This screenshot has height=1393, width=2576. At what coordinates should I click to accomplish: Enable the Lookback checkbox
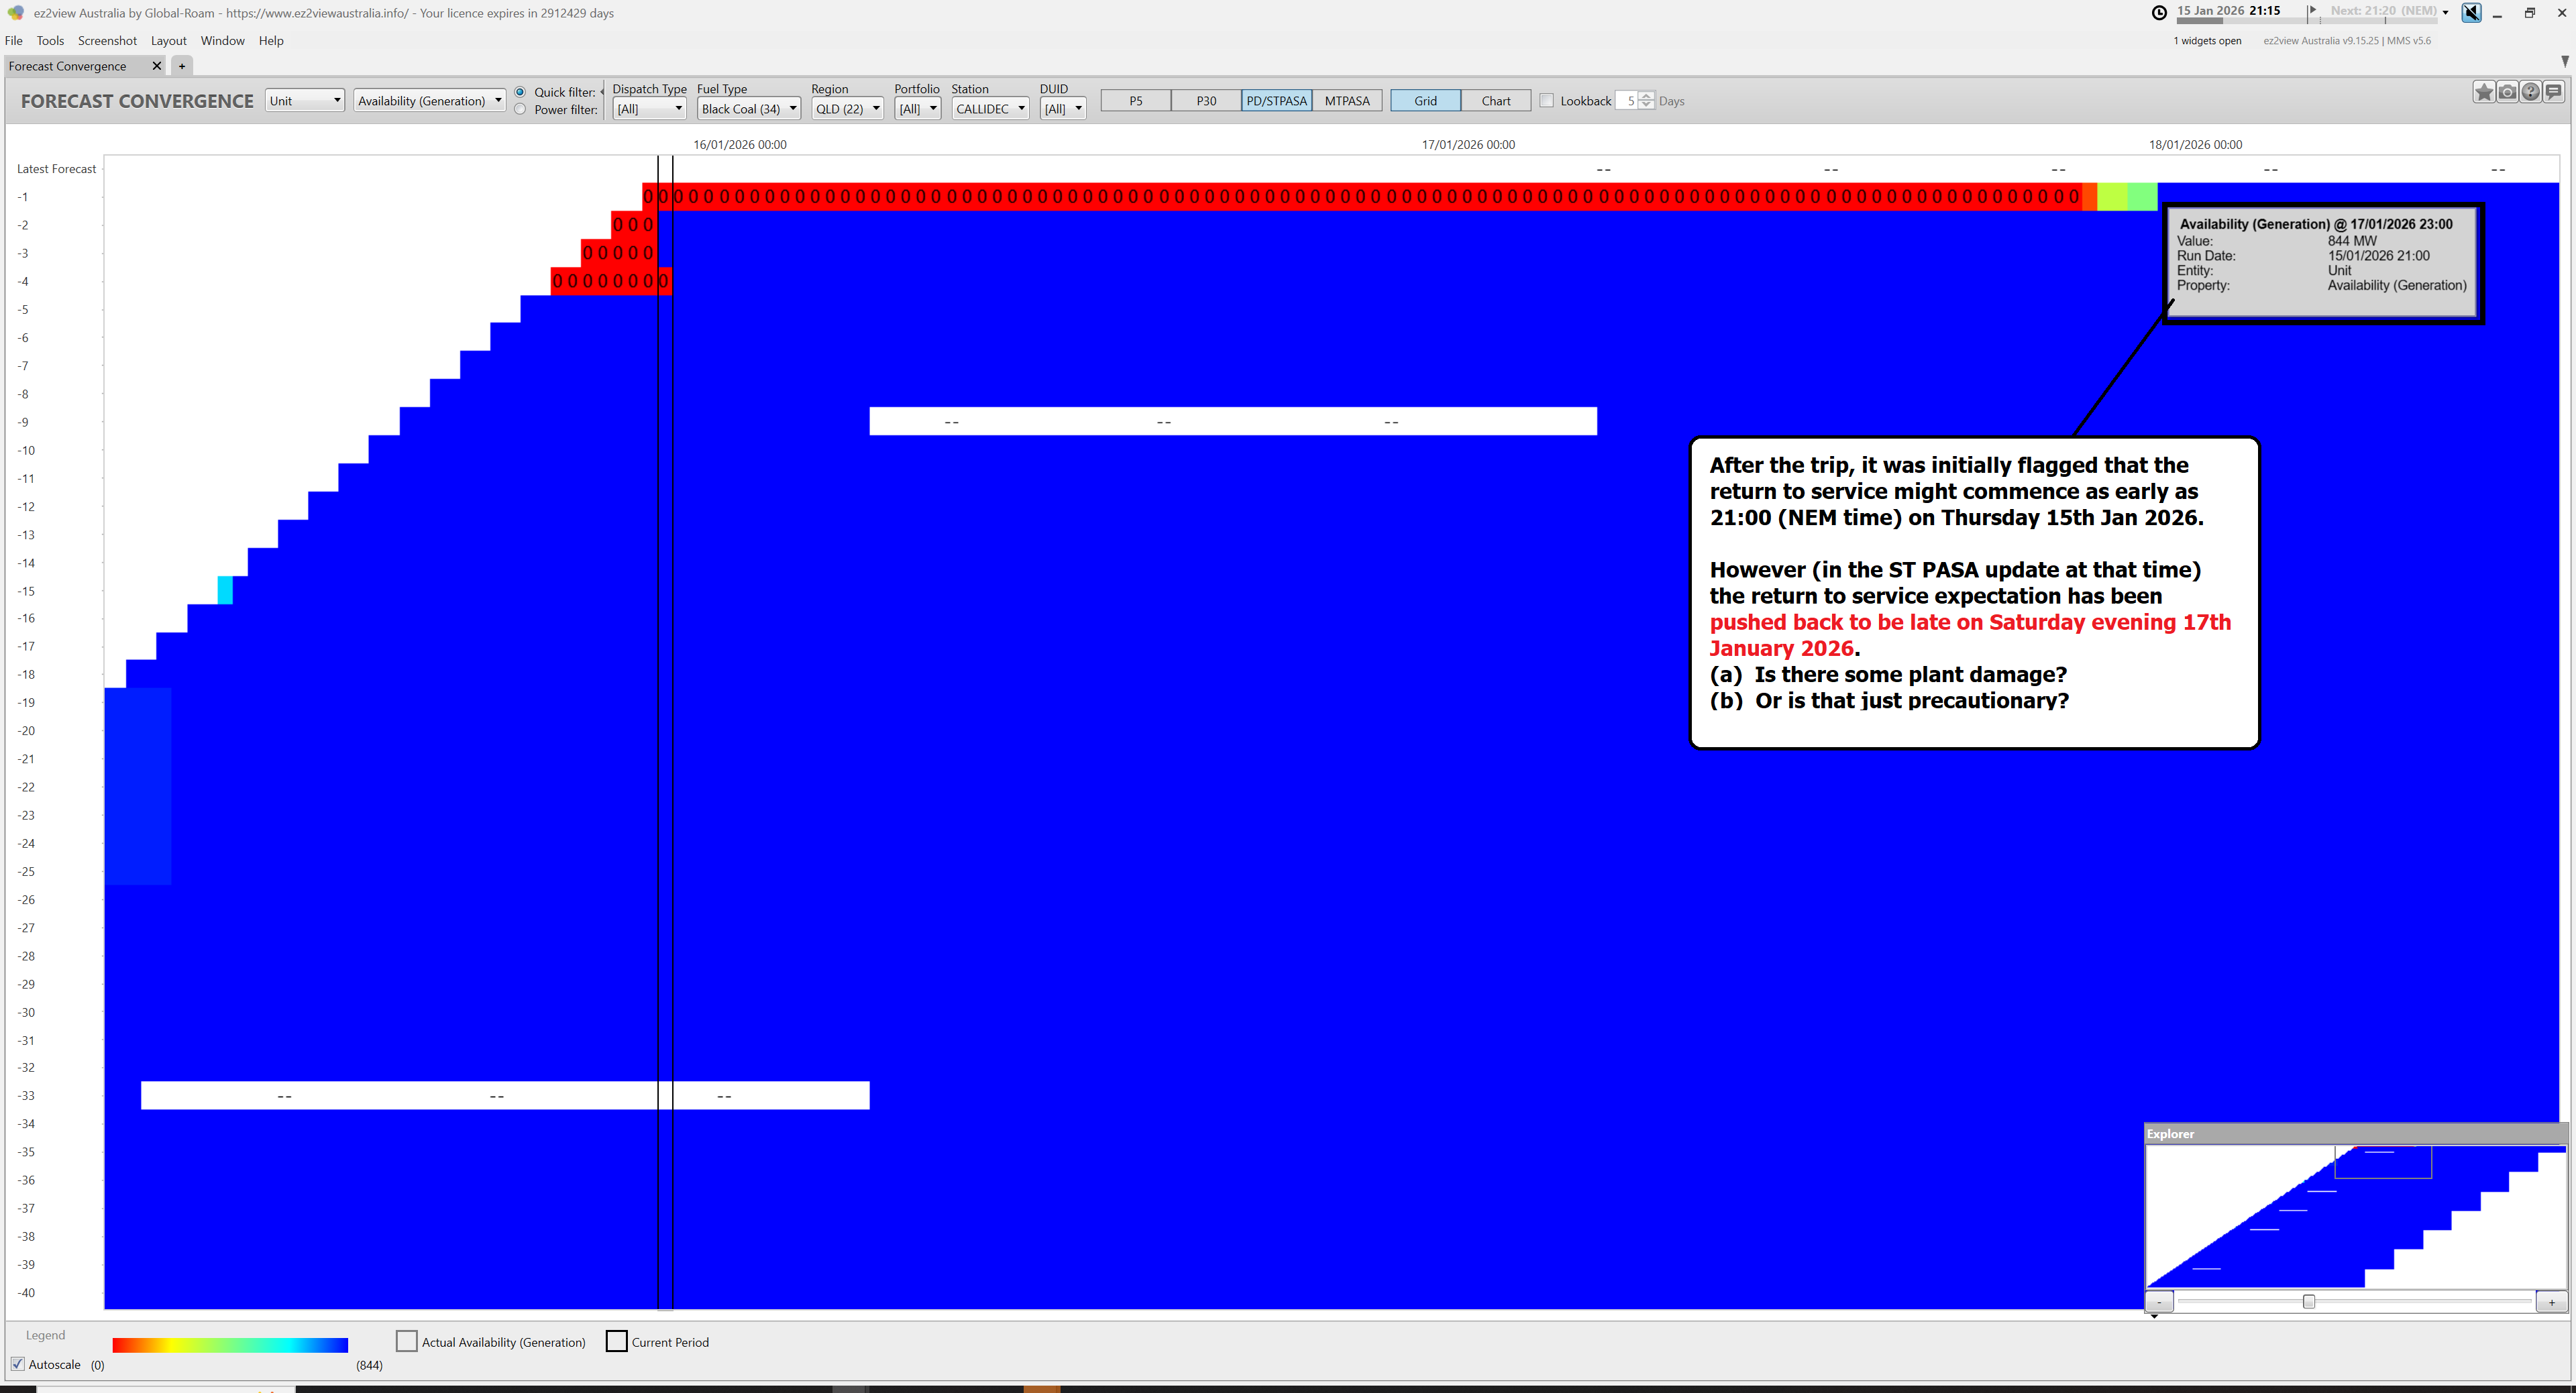(x=1547, y=101)
